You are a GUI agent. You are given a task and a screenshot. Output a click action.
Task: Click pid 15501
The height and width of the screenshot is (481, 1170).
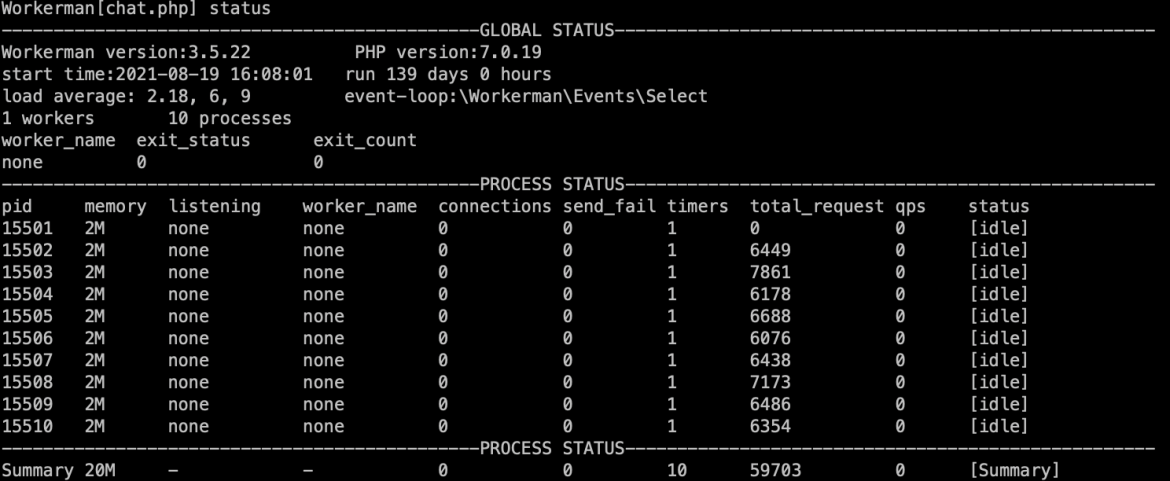click(28, 228)
